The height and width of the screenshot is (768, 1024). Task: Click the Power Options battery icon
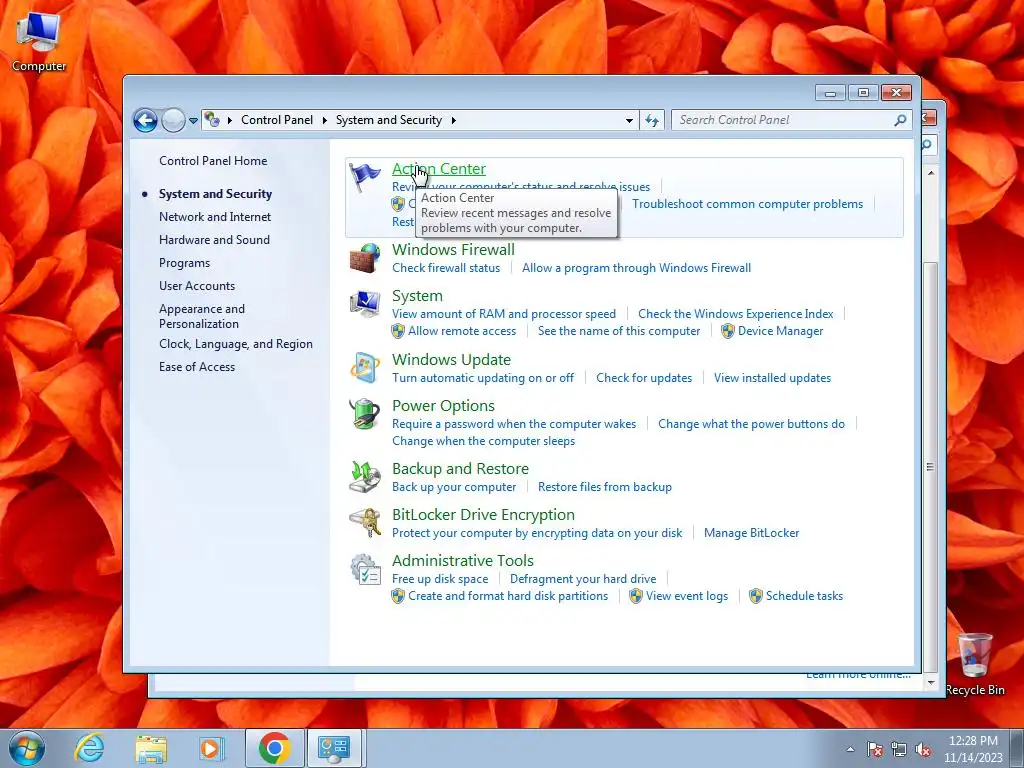coord(364,414)
